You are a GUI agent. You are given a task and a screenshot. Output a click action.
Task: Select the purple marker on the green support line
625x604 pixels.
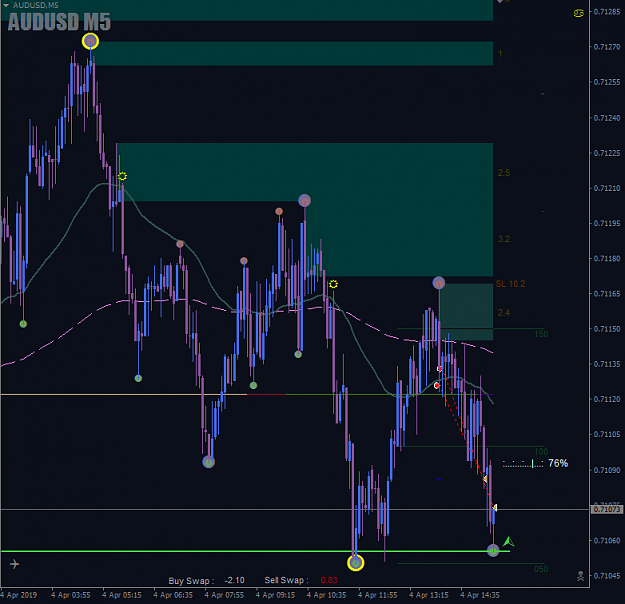point(493,550)
